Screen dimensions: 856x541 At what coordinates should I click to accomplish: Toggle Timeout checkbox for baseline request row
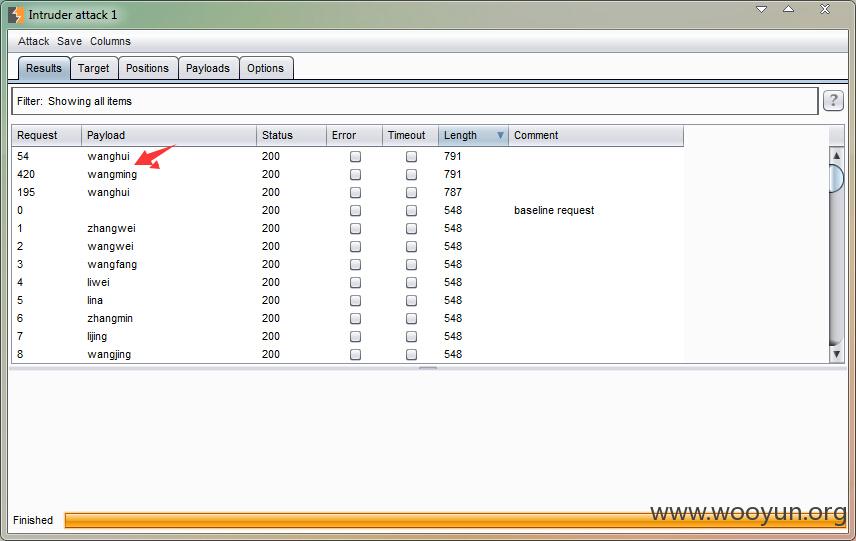[411, 211]
